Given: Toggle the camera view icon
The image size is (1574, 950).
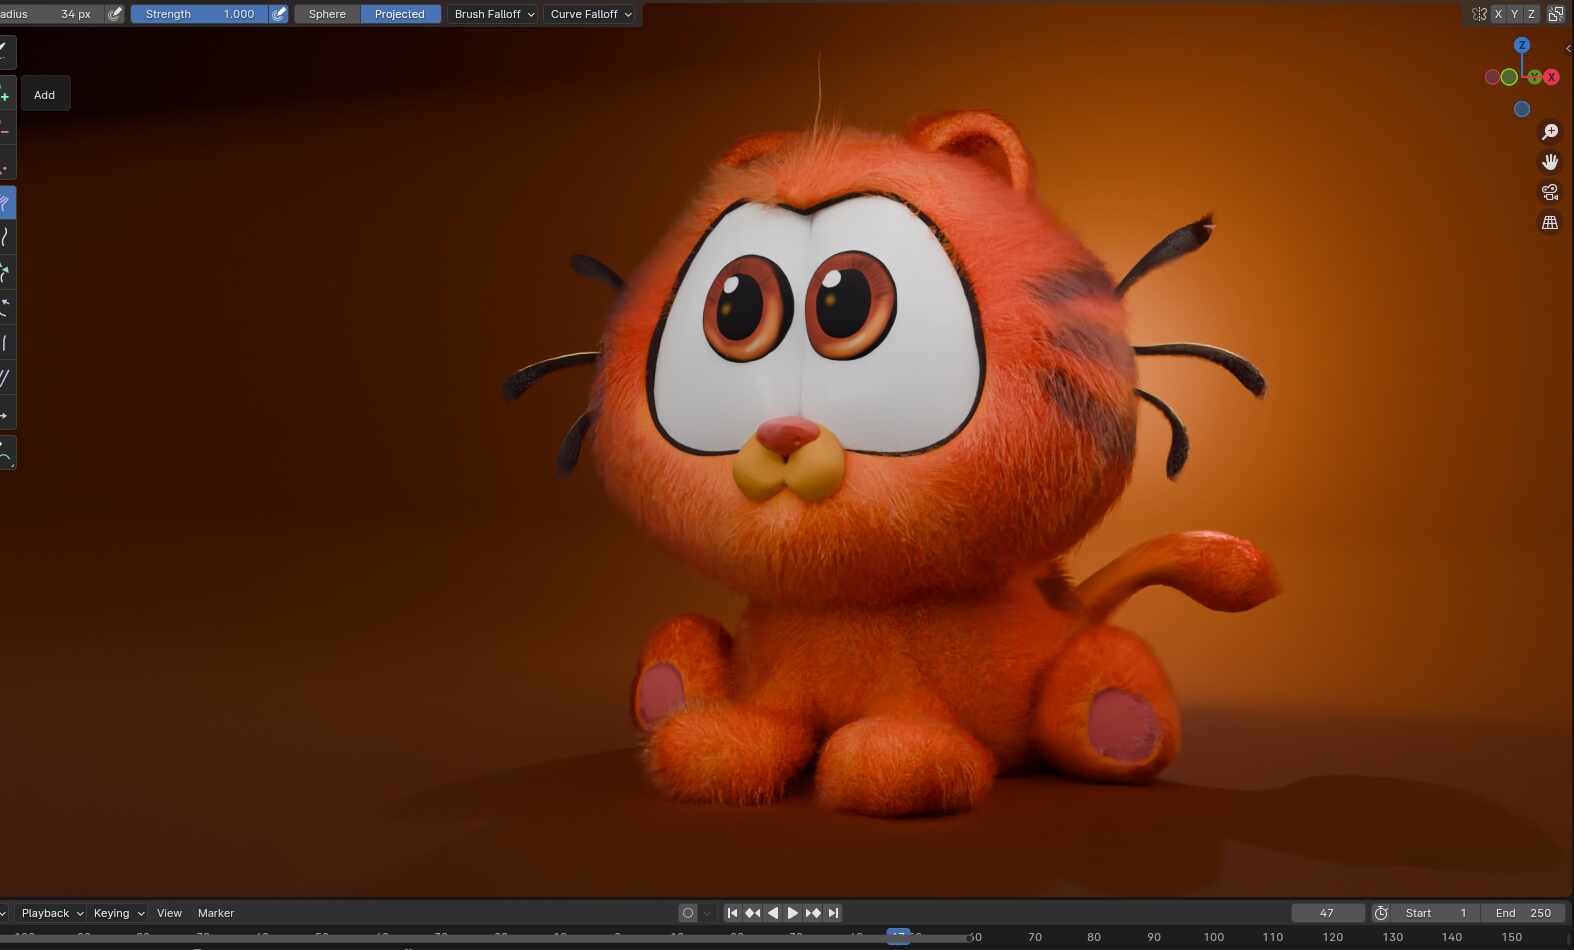Looking at the screenshot, I should [1550, 192].
